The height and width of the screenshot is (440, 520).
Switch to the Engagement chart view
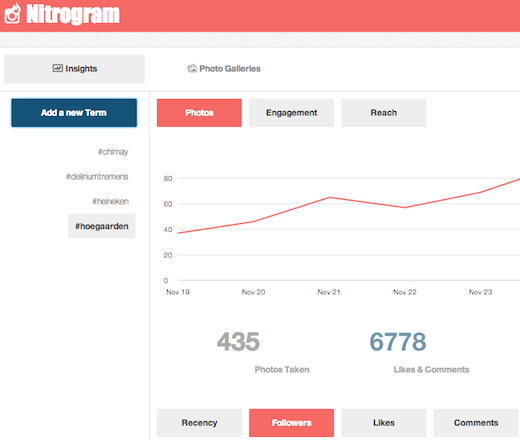pyautogui.click(x=291, y=113)
